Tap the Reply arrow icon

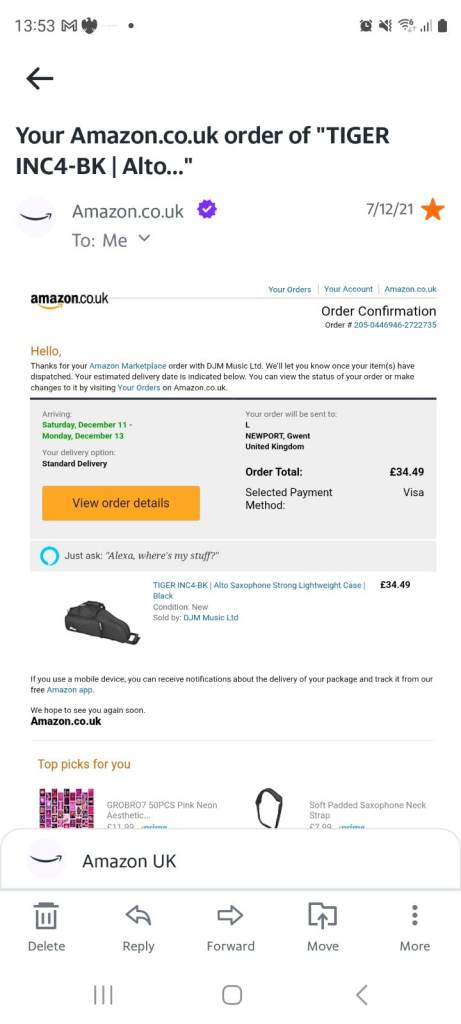(138, 916)
